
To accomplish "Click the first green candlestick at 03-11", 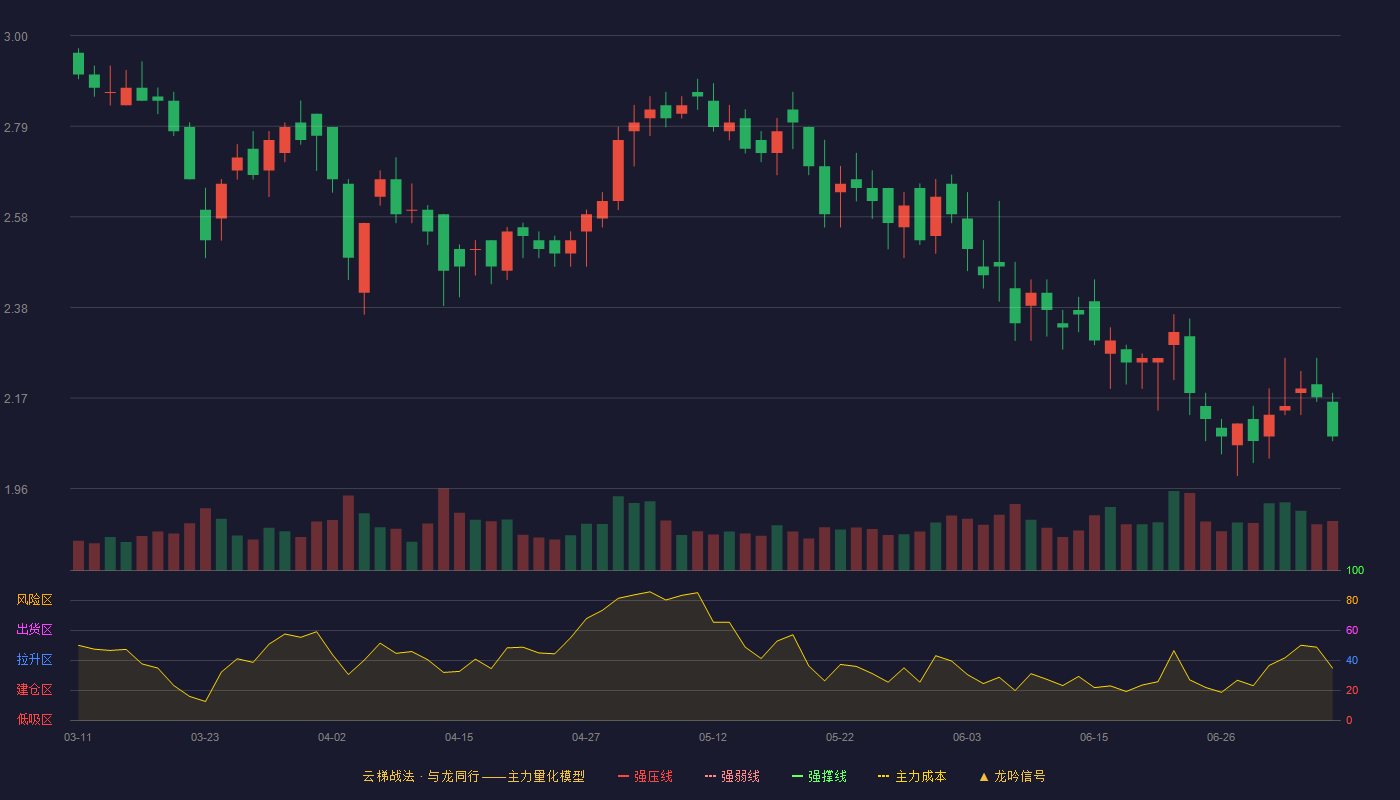I will click(x=78, y=64).
